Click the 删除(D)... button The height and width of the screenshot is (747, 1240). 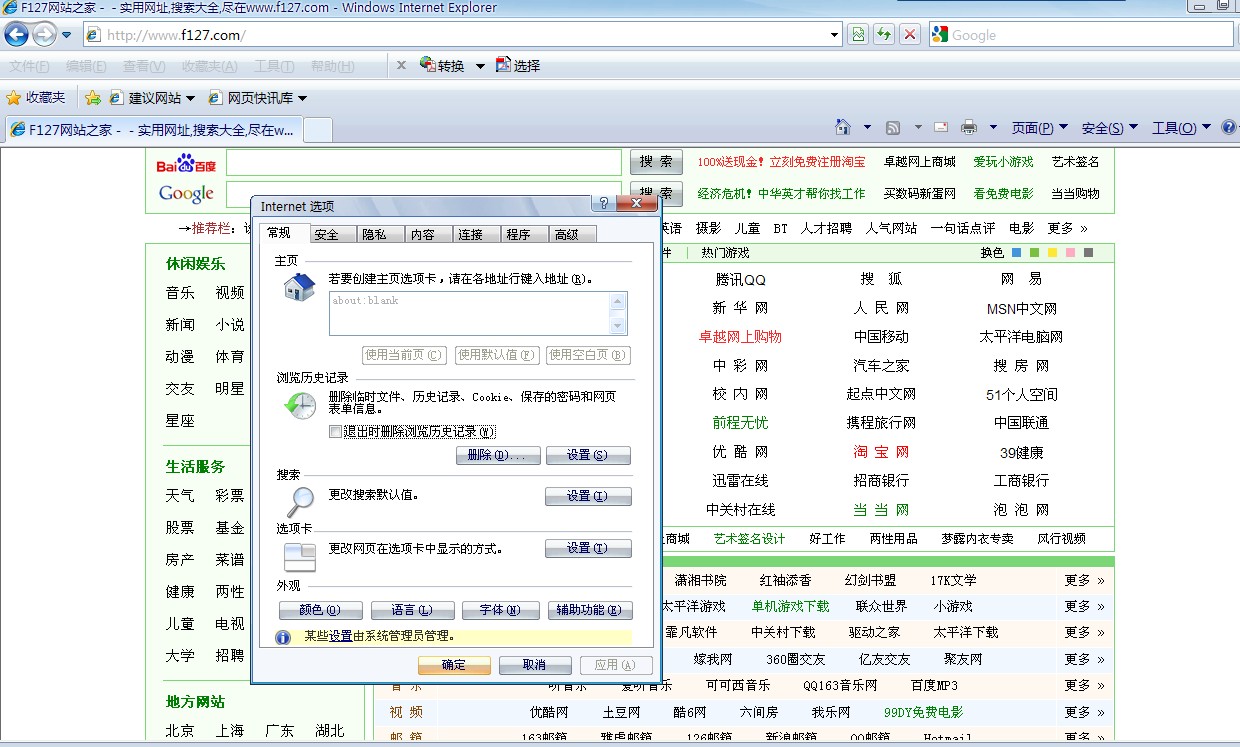tap(498, 456)
